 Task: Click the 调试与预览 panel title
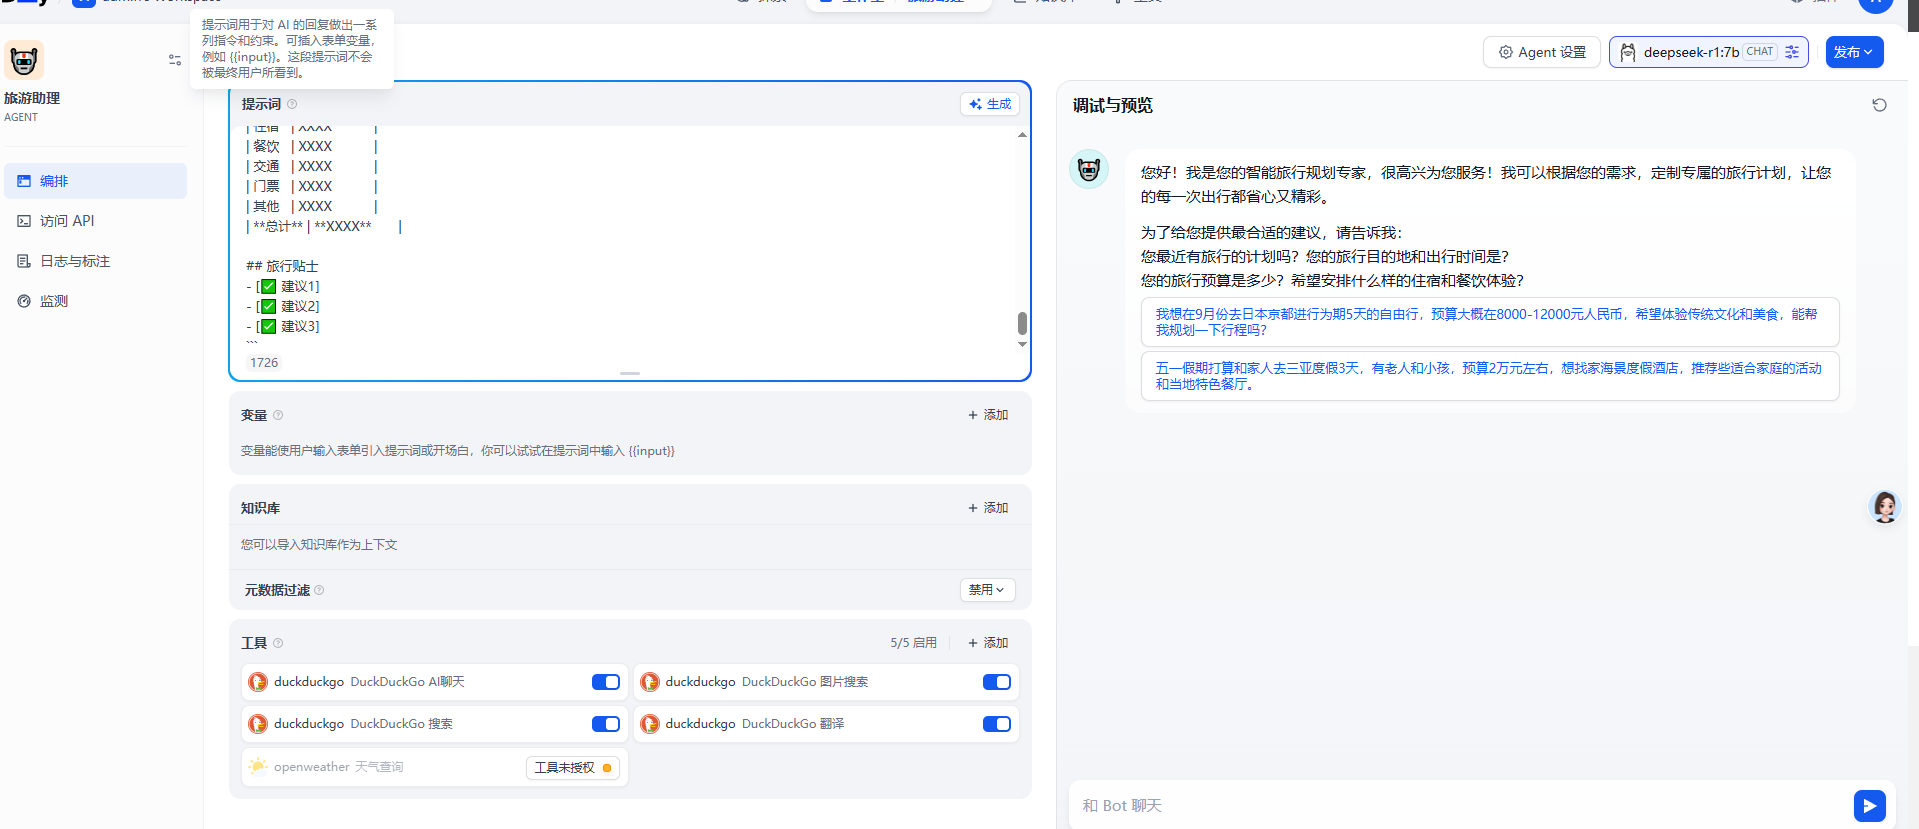pos(1113,105)
